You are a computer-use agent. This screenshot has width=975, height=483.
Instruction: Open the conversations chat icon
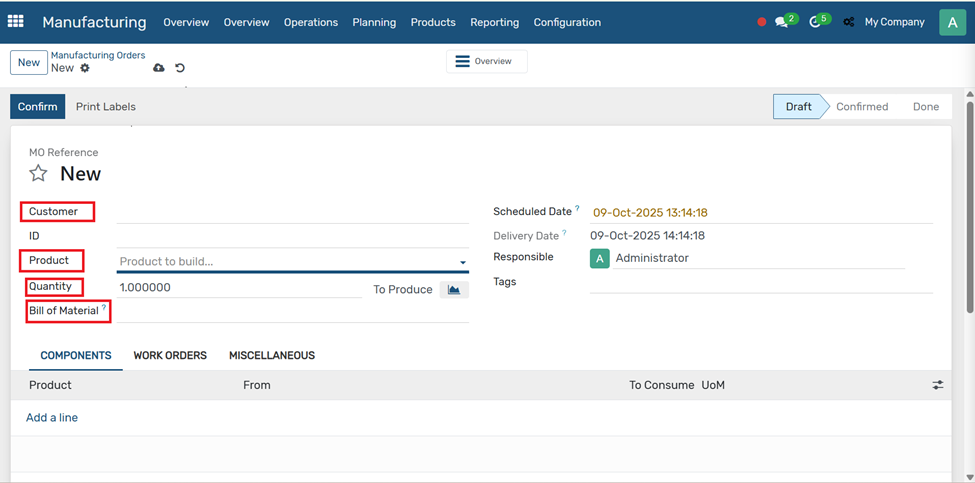coord(782,22)
